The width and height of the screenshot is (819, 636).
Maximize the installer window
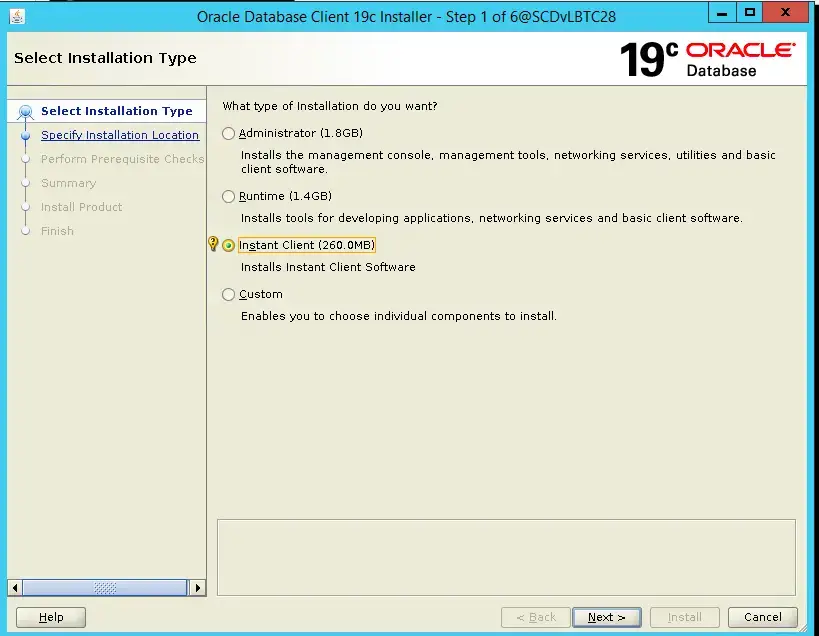749,15
